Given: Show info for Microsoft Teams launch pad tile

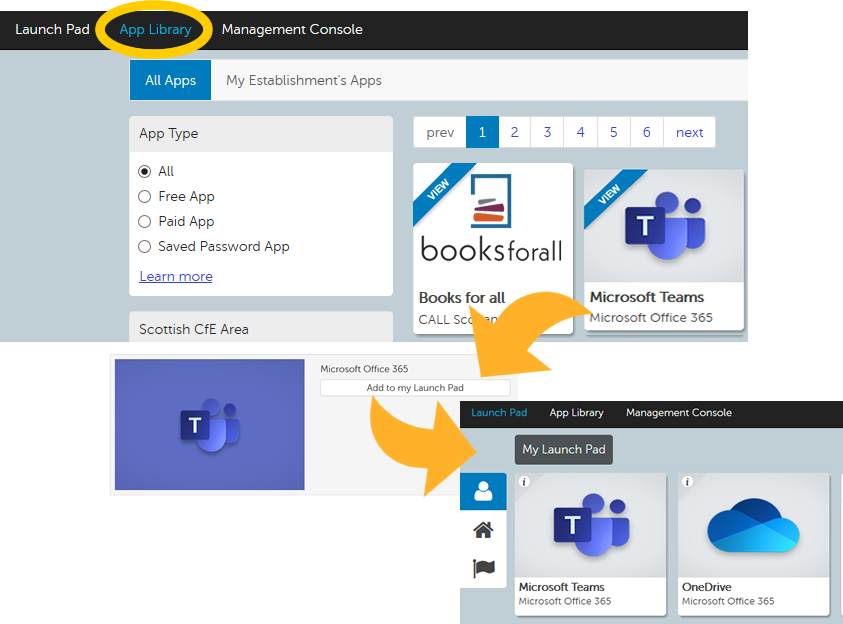Looking at the screenshot, I should (524, 482).
